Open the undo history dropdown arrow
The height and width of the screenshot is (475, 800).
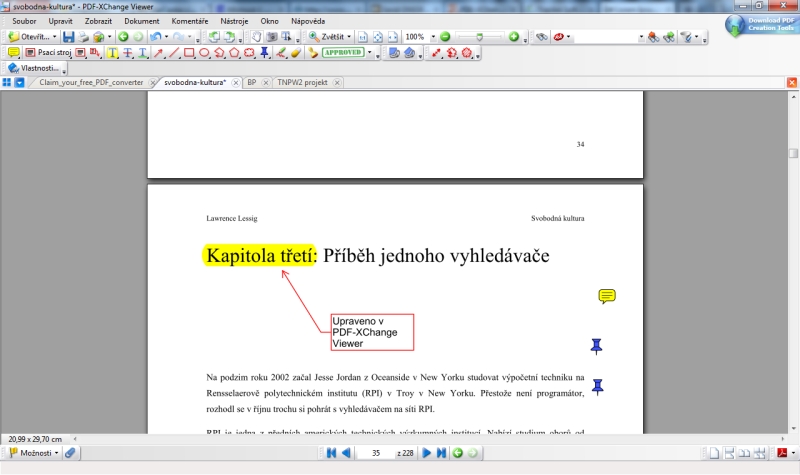(166, 37)
